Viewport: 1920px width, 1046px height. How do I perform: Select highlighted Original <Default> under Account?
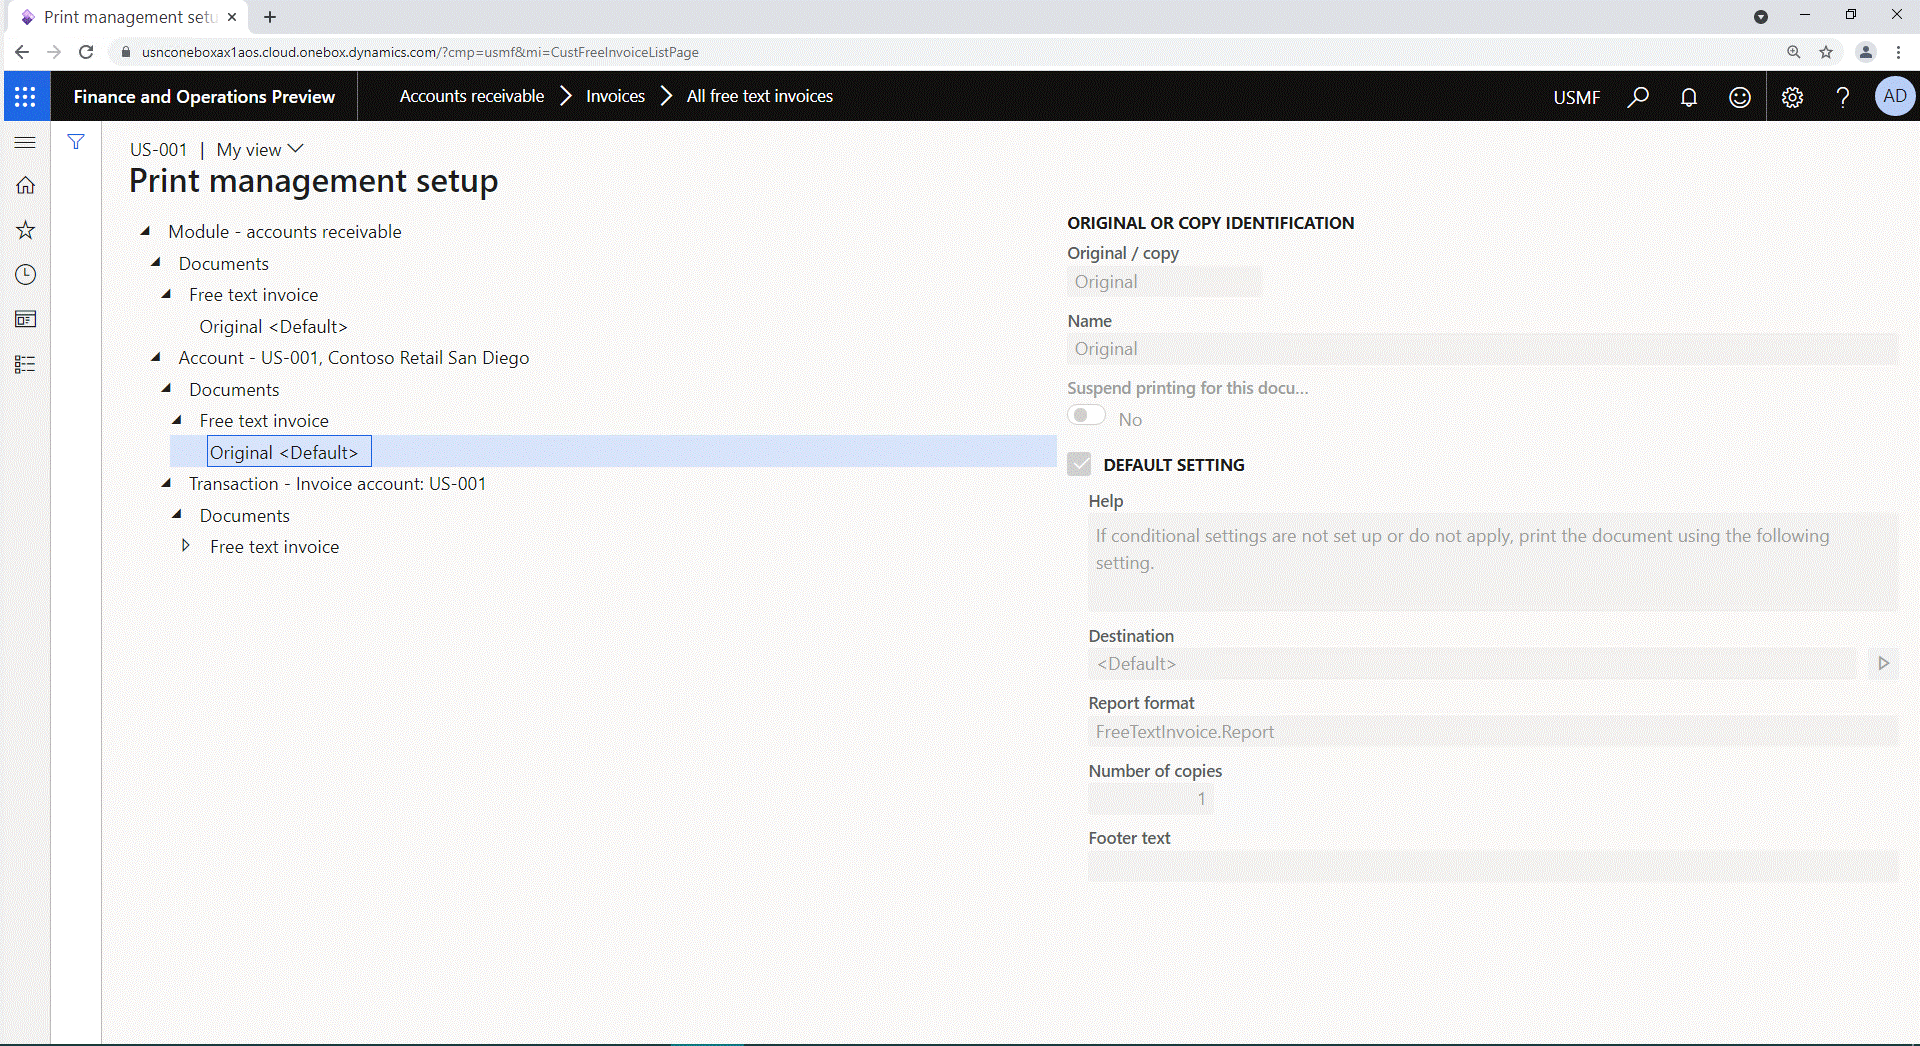(289, 452)
